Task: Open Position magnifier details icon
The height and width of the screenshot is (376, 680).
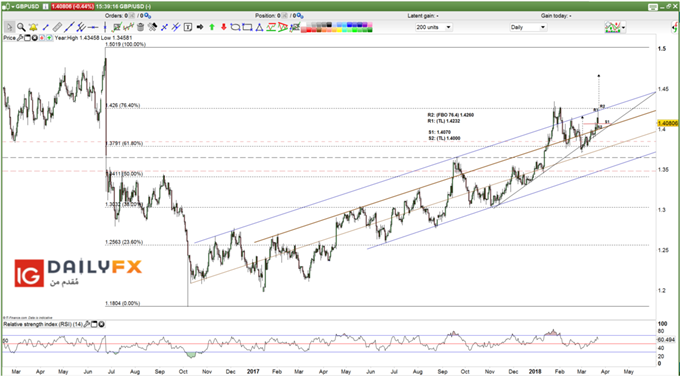Action: (300, 16)
